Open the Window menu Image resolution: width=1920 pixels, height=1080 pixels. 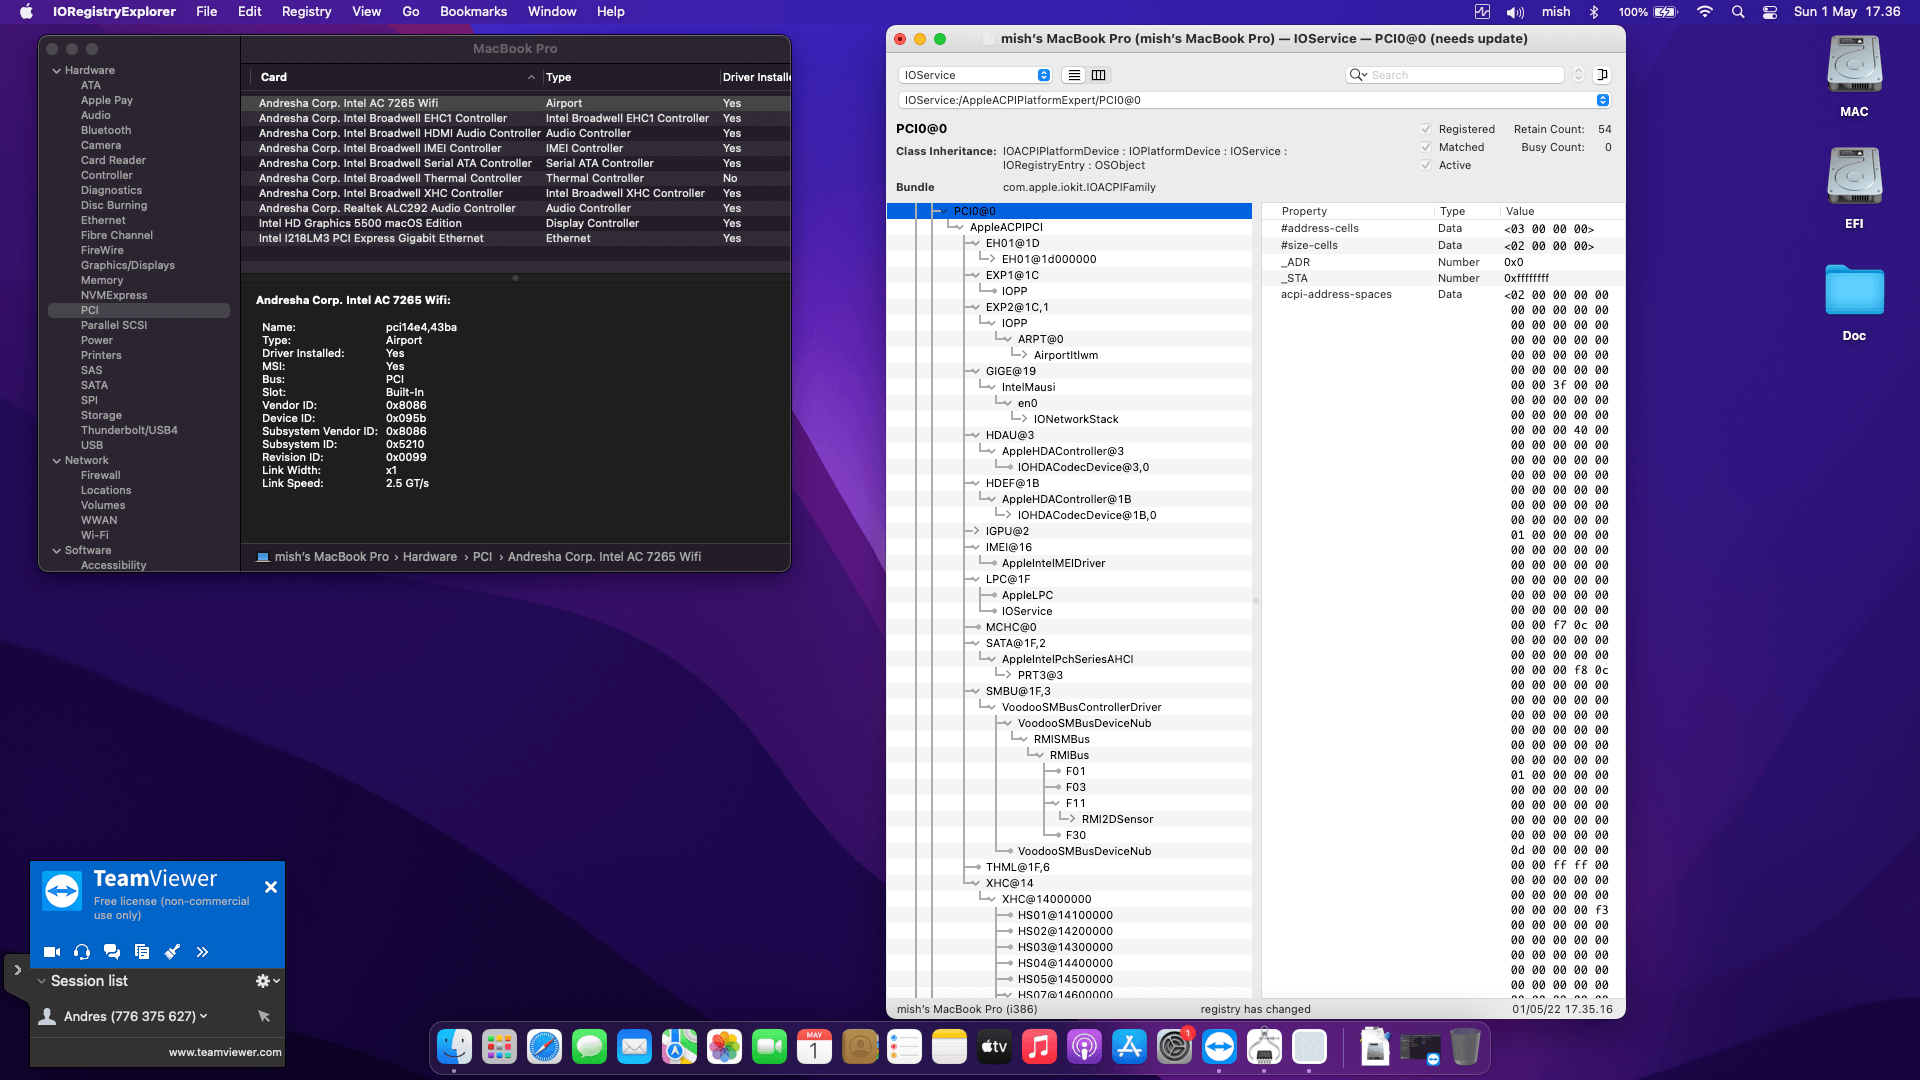[x=552, y=12]
